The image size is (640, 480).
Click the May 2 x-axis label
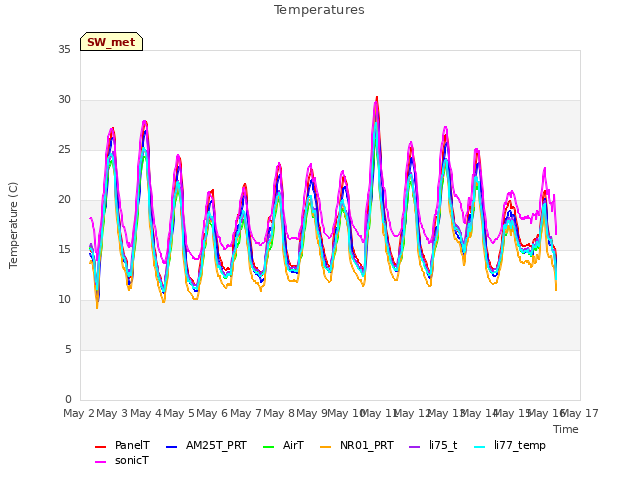pyautogui.click(x=79, y=413)
